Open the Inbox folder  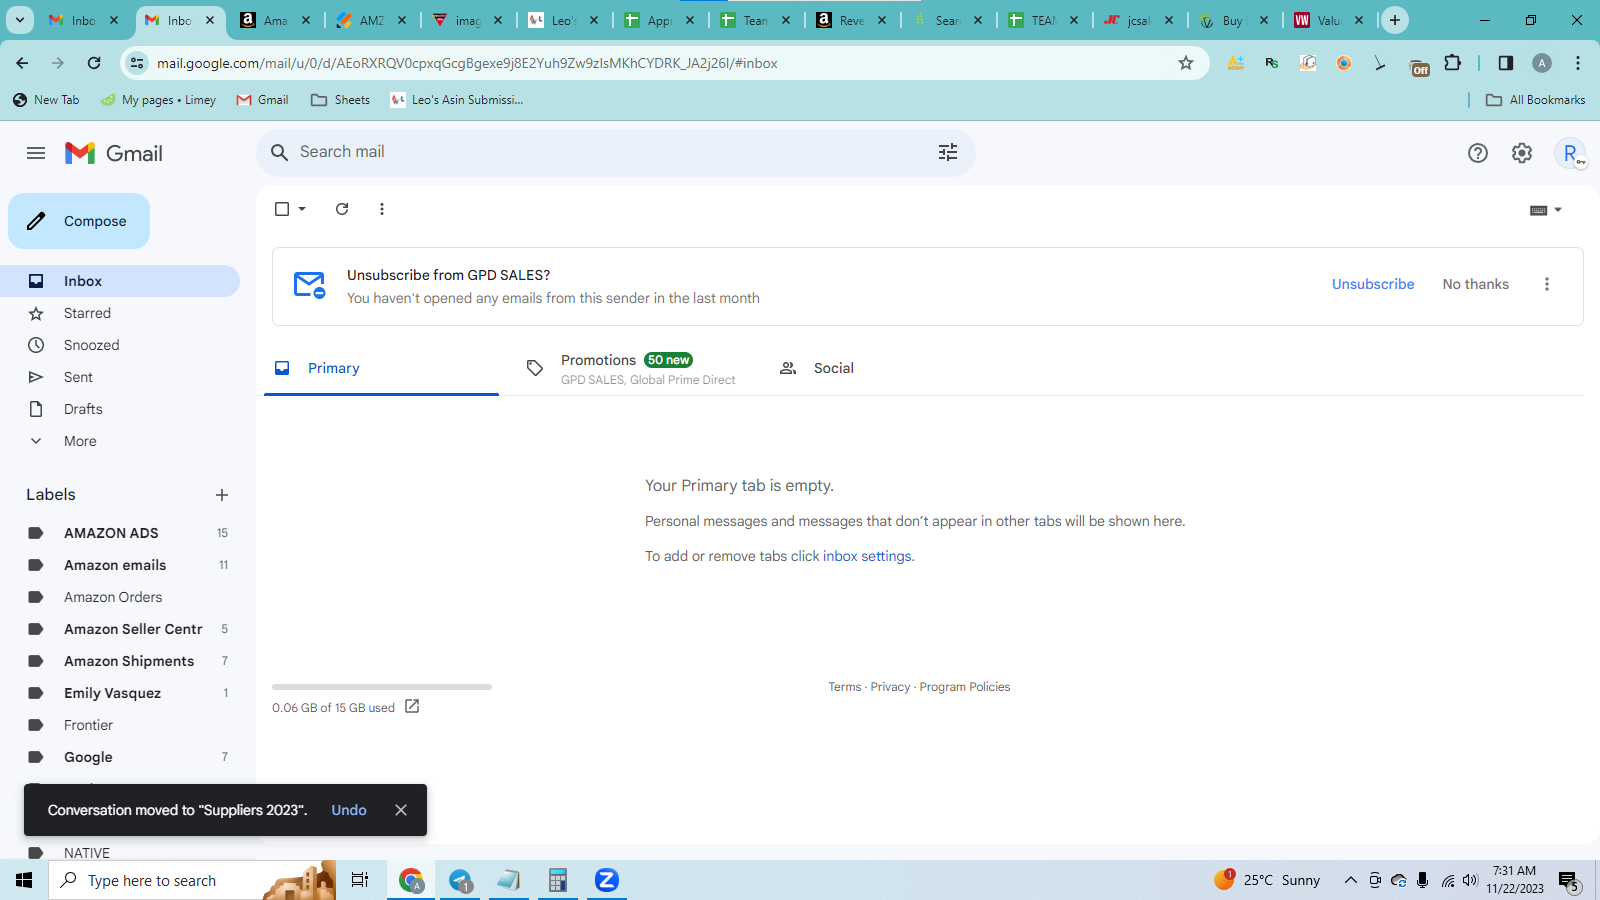click(x=120, y=281)
